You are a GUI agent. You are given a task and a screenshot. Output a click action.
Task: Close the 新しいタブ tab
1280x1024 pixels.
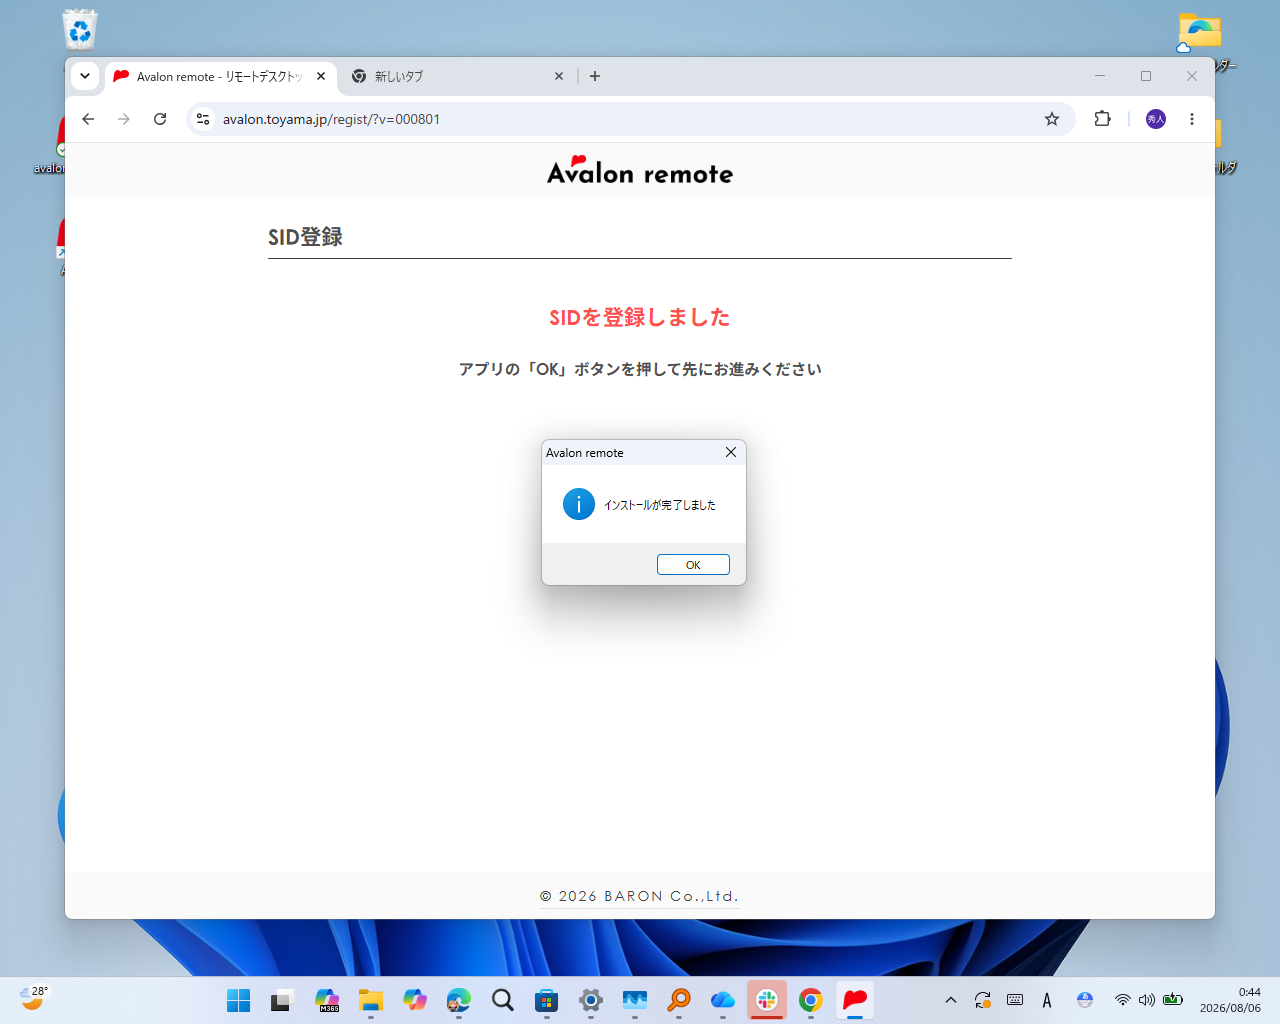click(559, 76)
